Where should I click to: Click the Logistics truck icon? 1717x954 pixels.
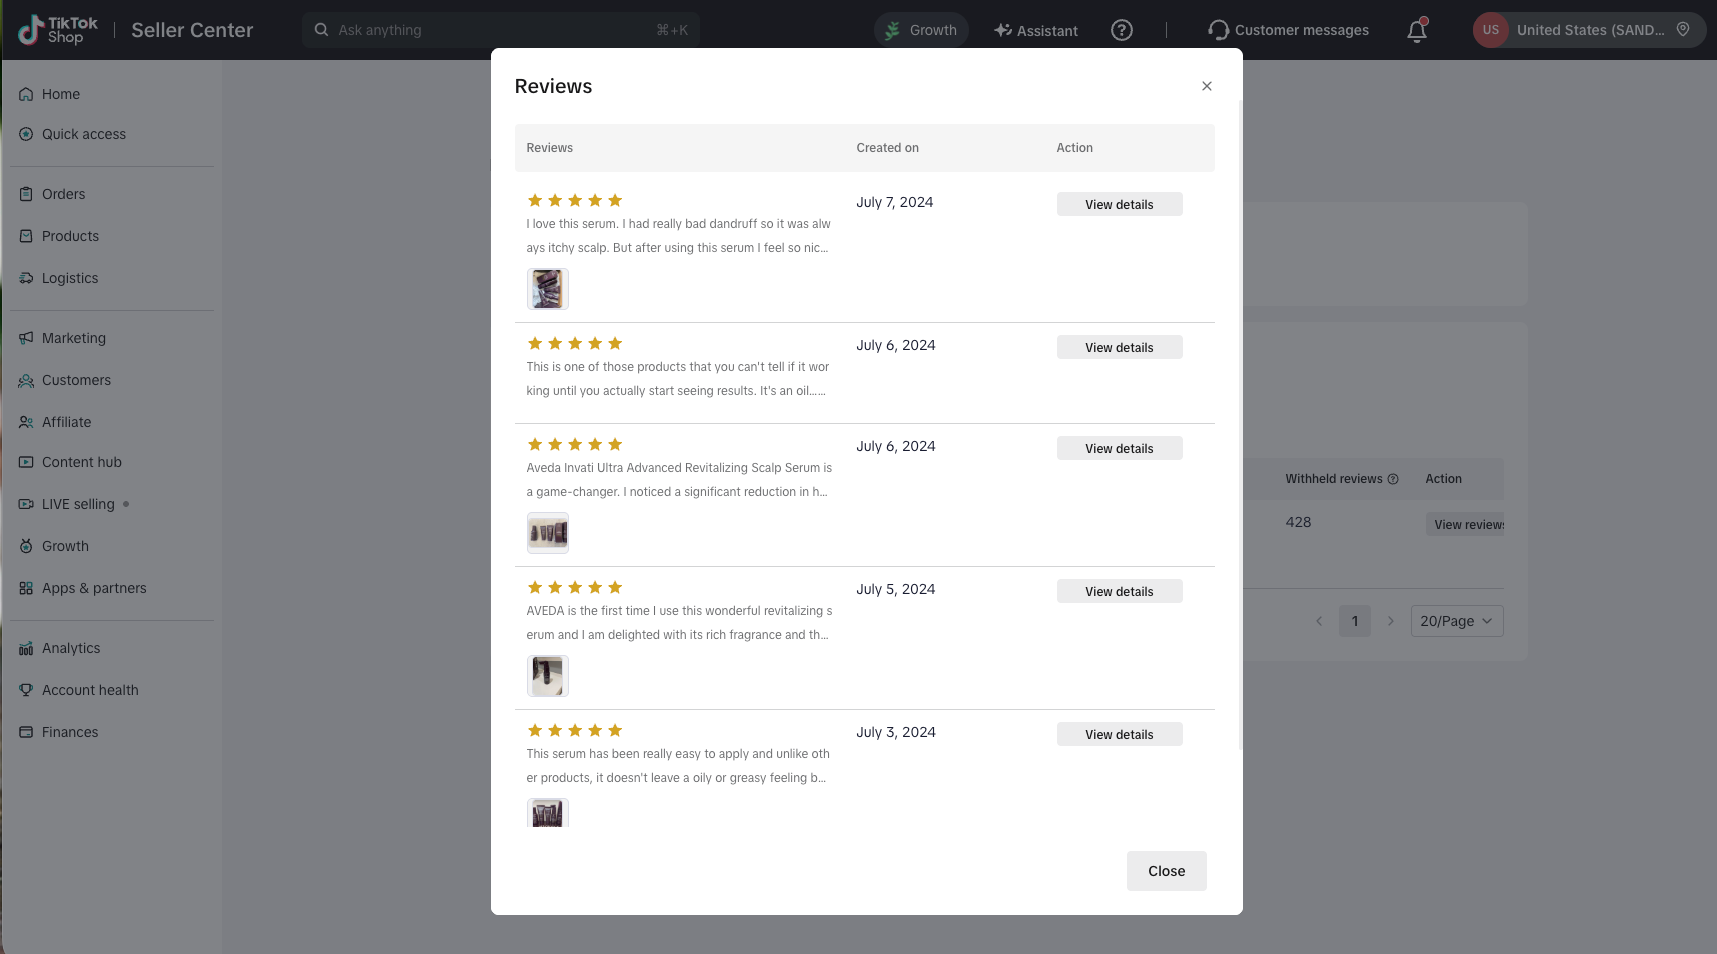26,278
